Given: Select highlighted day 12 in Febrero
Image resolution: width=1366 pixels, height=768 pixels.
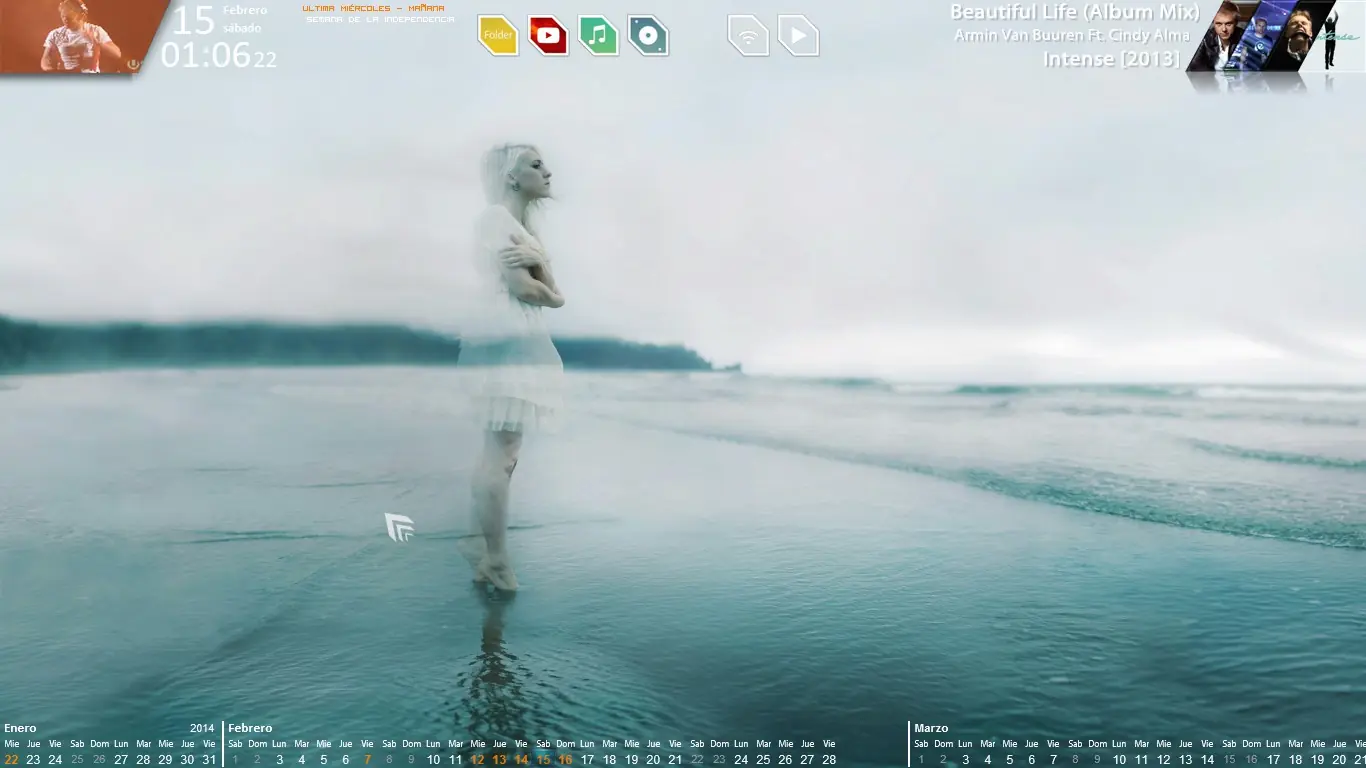Looking at the screenshot, I should click(x=477, y=760).
